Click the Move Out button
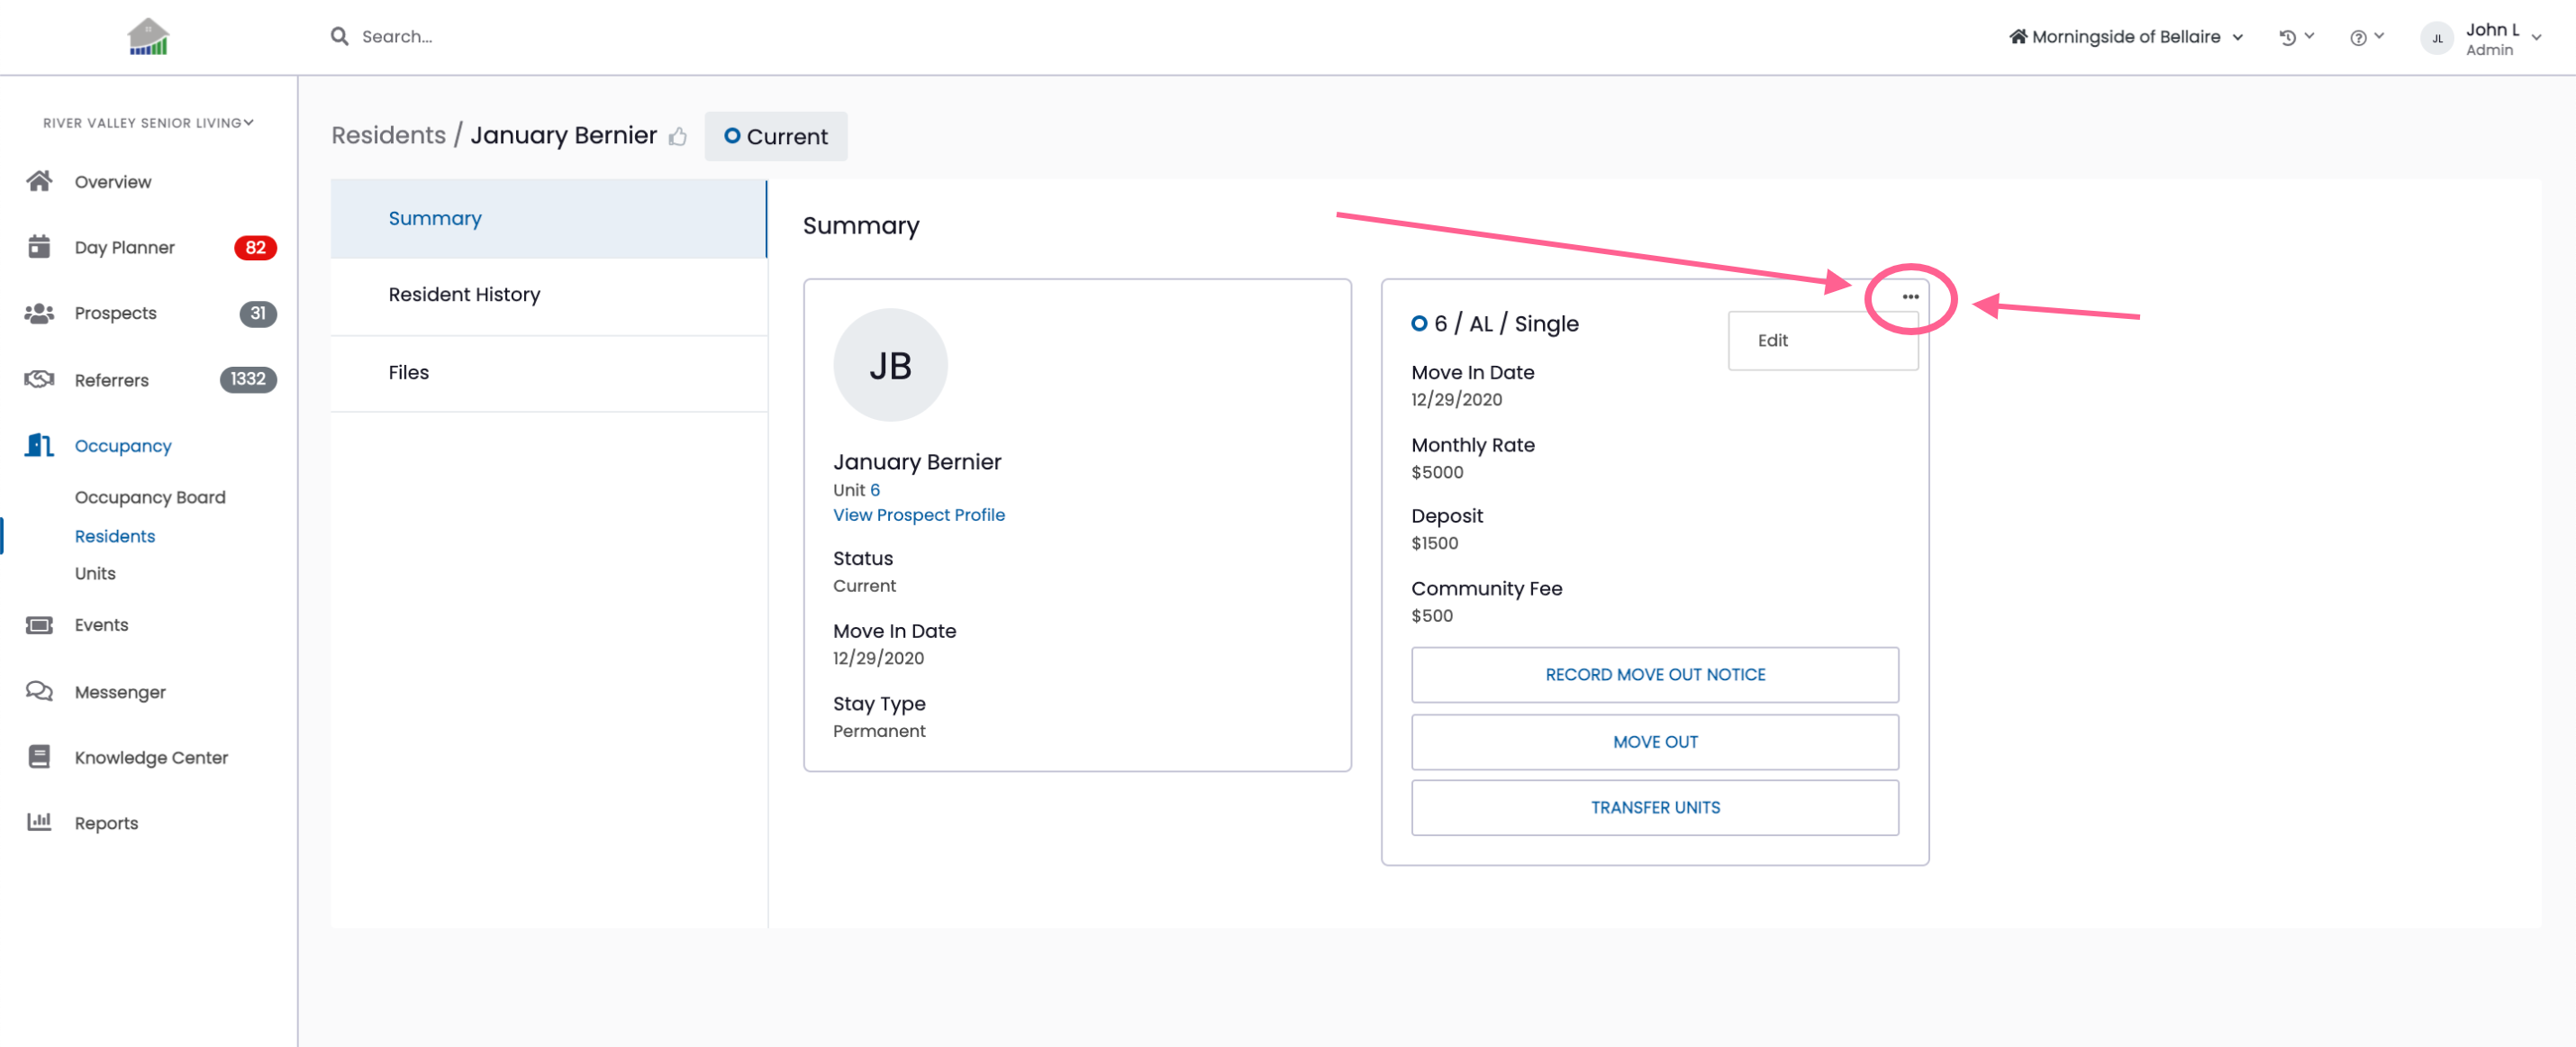 tap(1654, 742)
